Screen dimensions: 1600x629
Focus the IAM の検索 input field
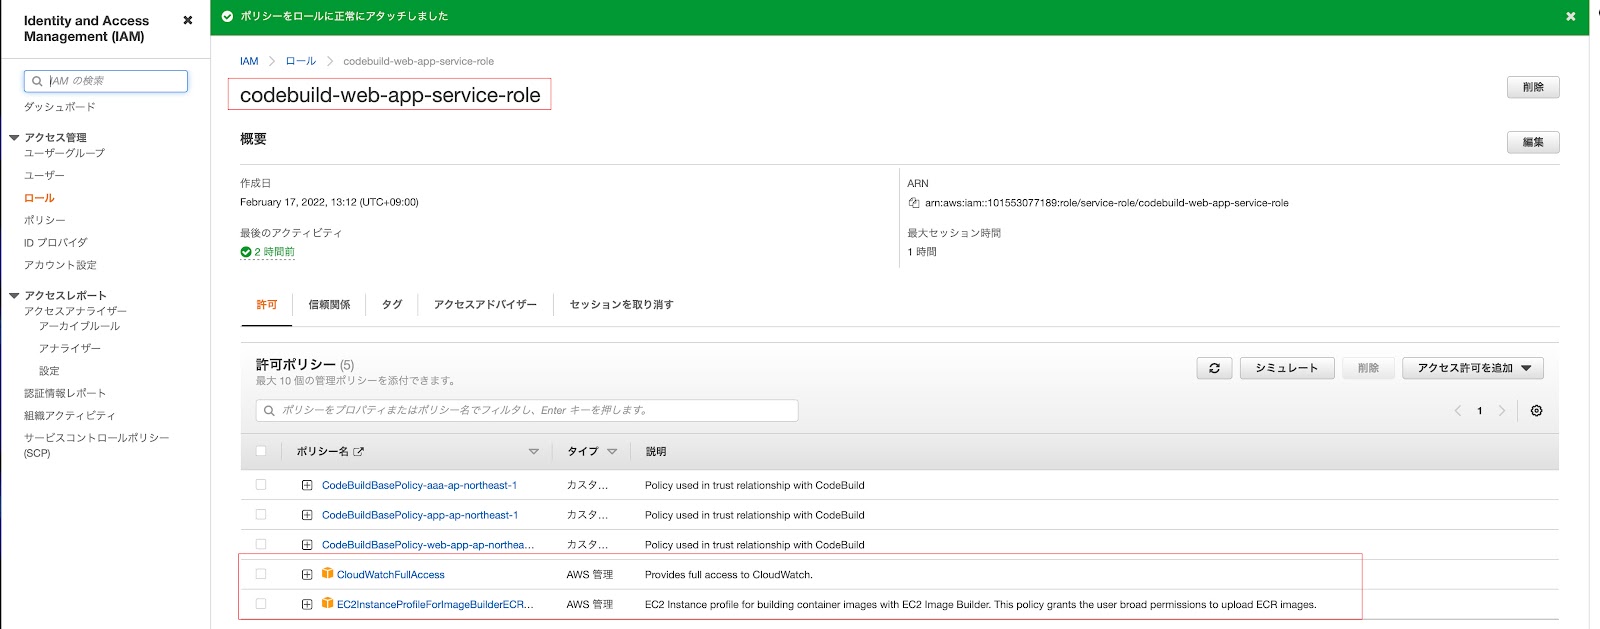[x=106, y=81]
